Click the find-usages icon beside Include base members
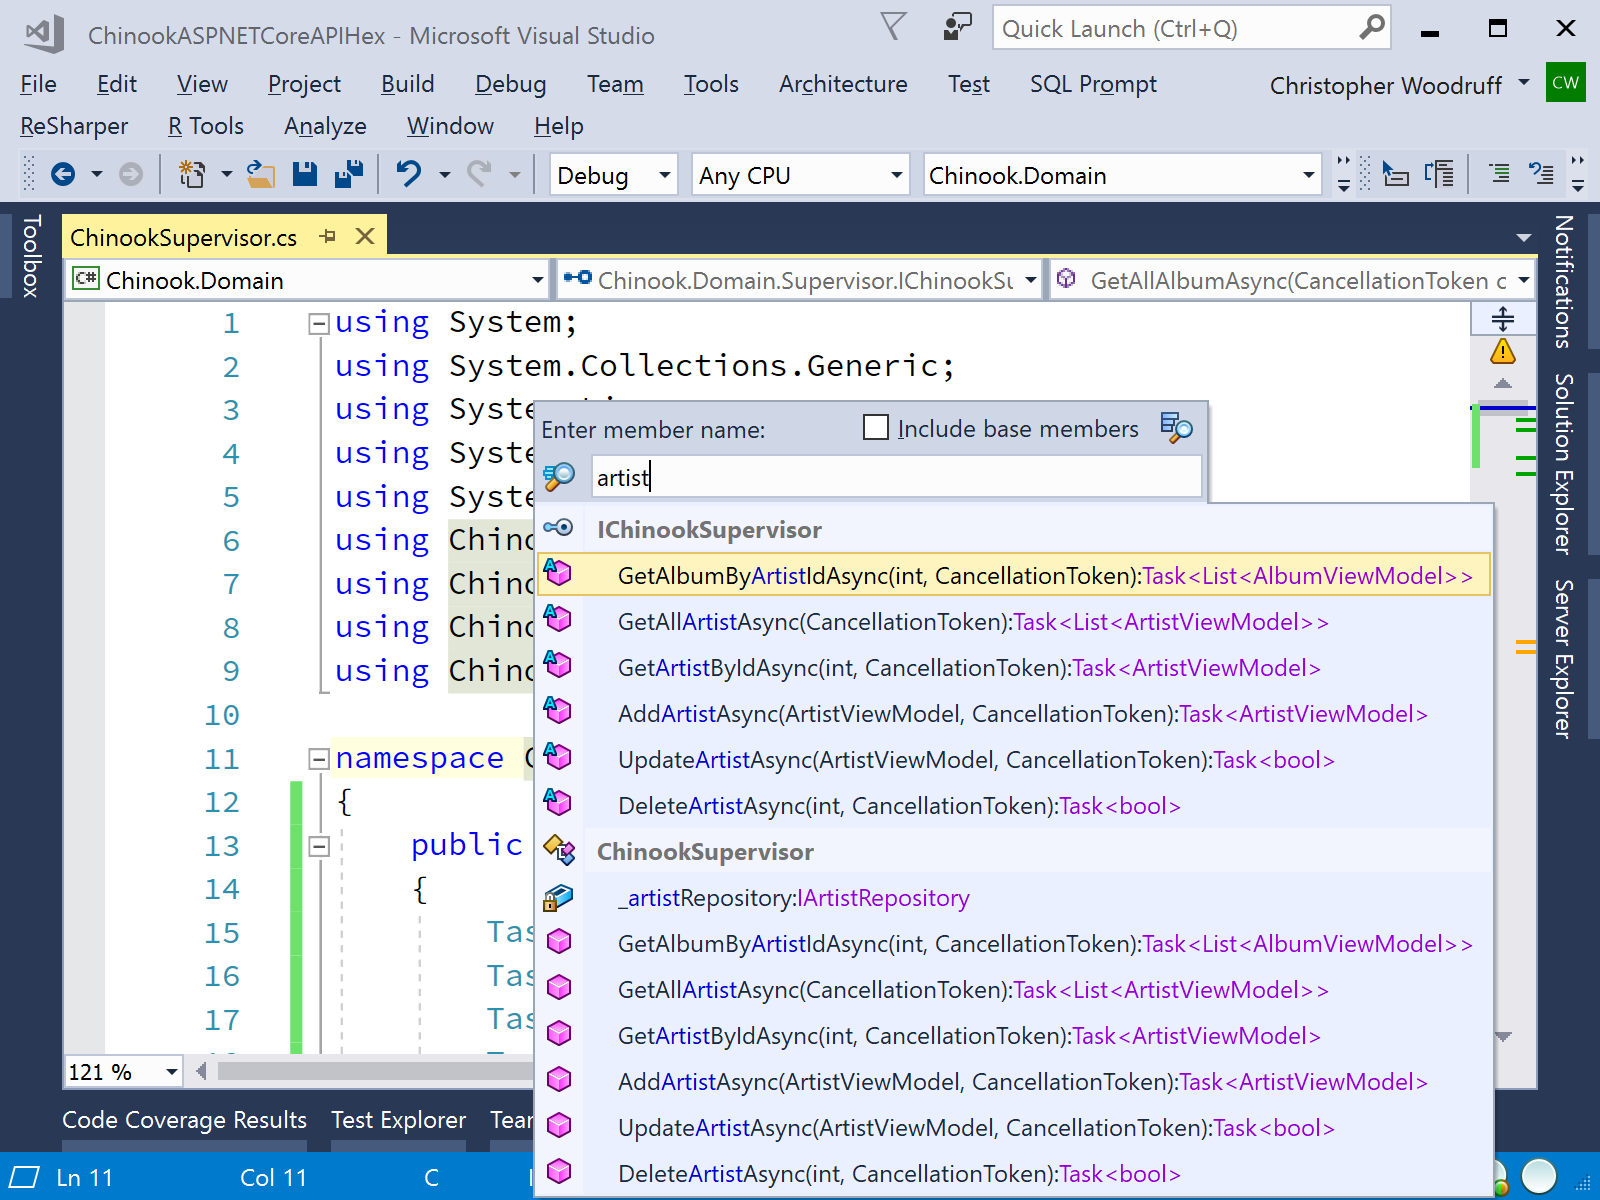This screenshot has width=1600, height=1200. click(x=1177, y=428)
